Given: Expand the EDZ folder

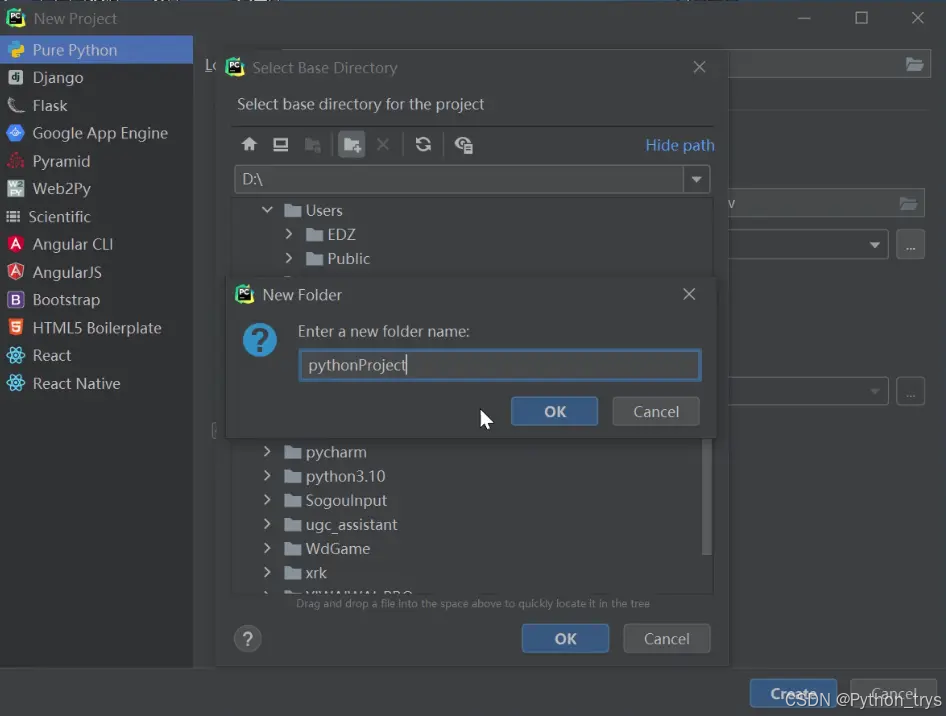Looking at the screenshot, I should (x=288, y=234).
